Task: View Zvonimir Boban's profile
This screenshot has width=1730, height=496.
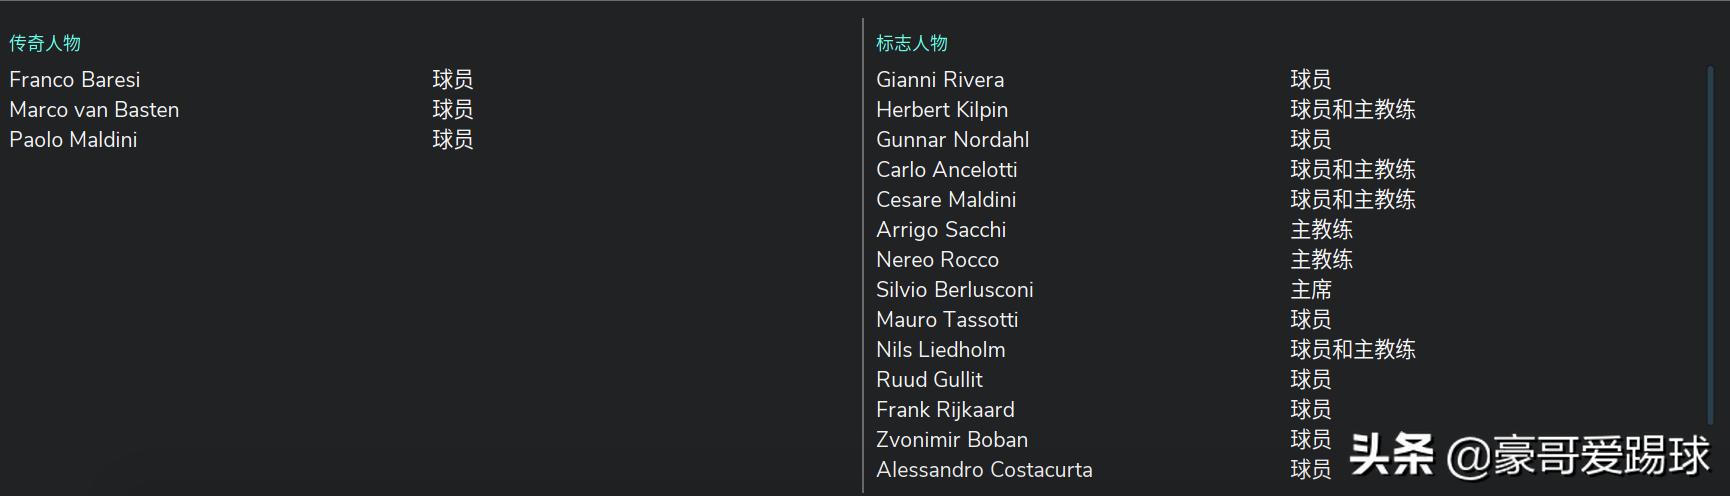Action: tap(952, 440)
